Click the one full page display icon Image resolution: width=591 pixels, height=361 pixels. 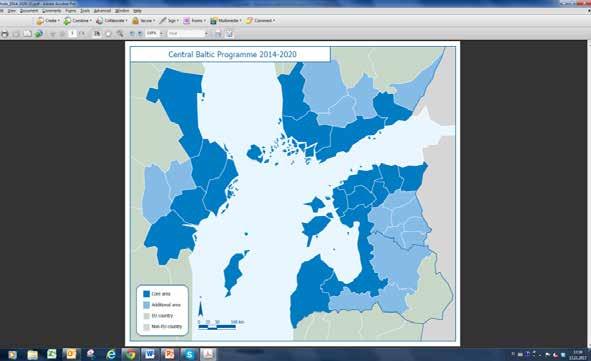click(x=229, y=34)
